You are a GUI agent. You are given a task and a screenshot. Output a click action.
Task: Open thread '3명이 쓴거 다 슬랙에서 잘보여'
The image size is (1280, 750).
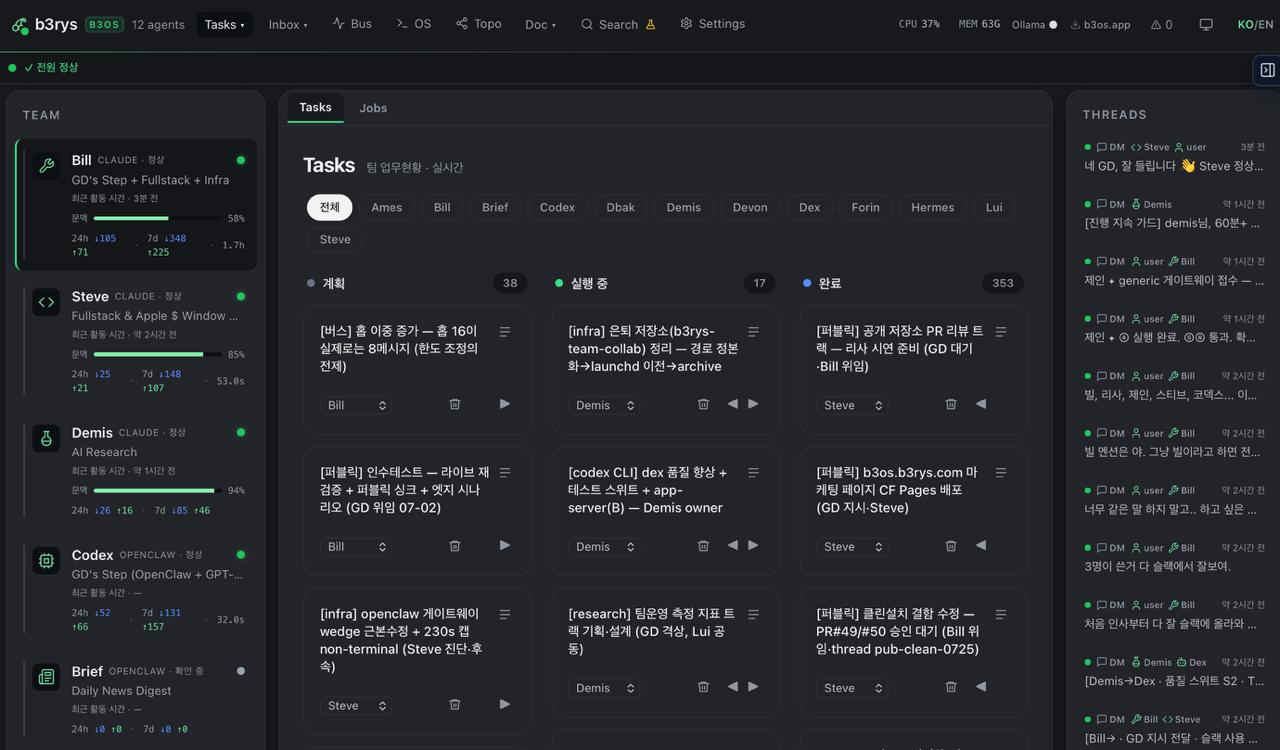(x=1174, y=557)
